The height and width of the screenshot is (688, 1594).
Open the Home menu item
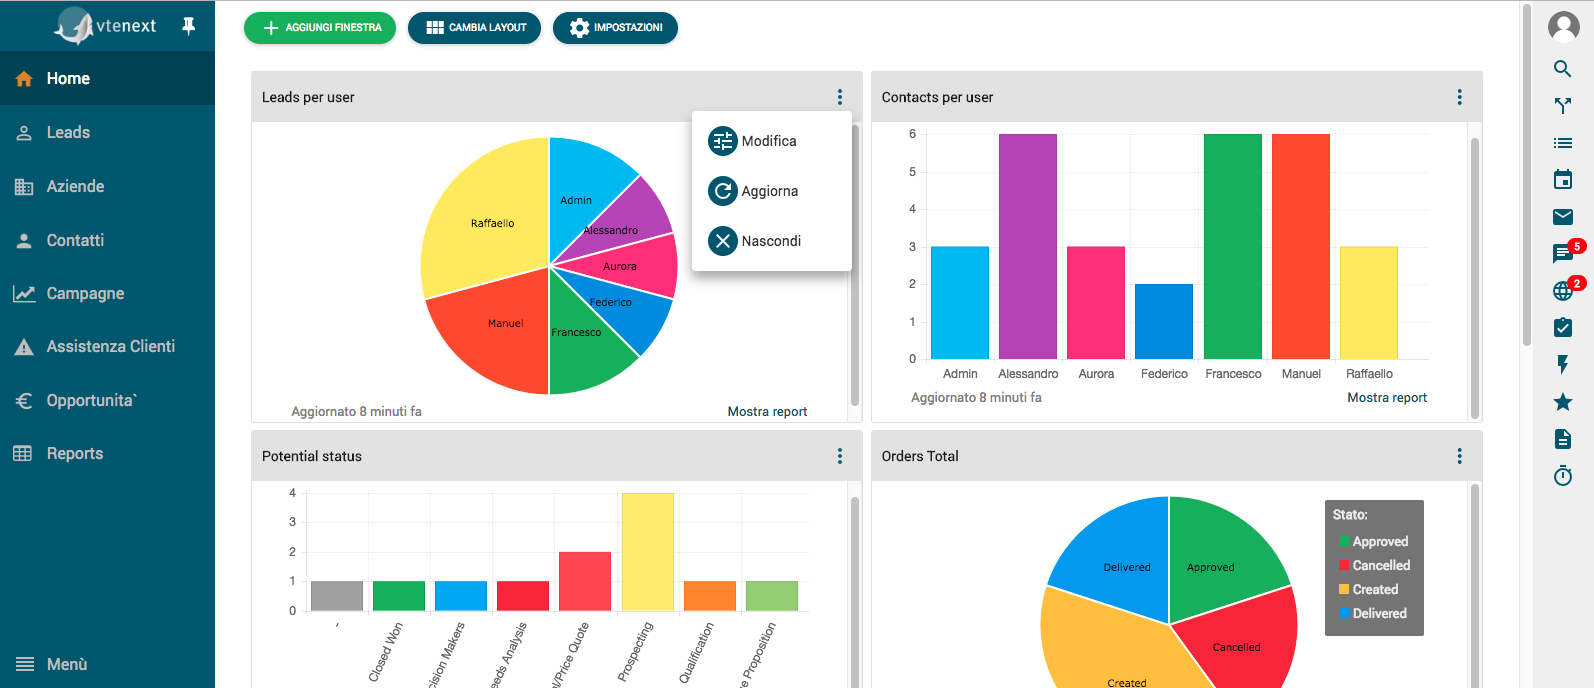(107, 78)
